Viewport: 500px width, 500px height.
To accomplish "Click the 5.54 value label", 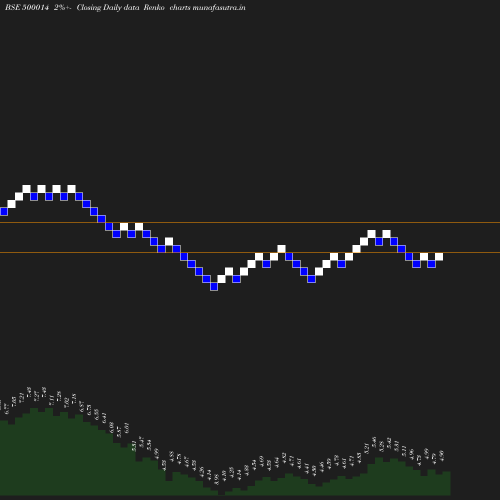I will pos(149,445).
